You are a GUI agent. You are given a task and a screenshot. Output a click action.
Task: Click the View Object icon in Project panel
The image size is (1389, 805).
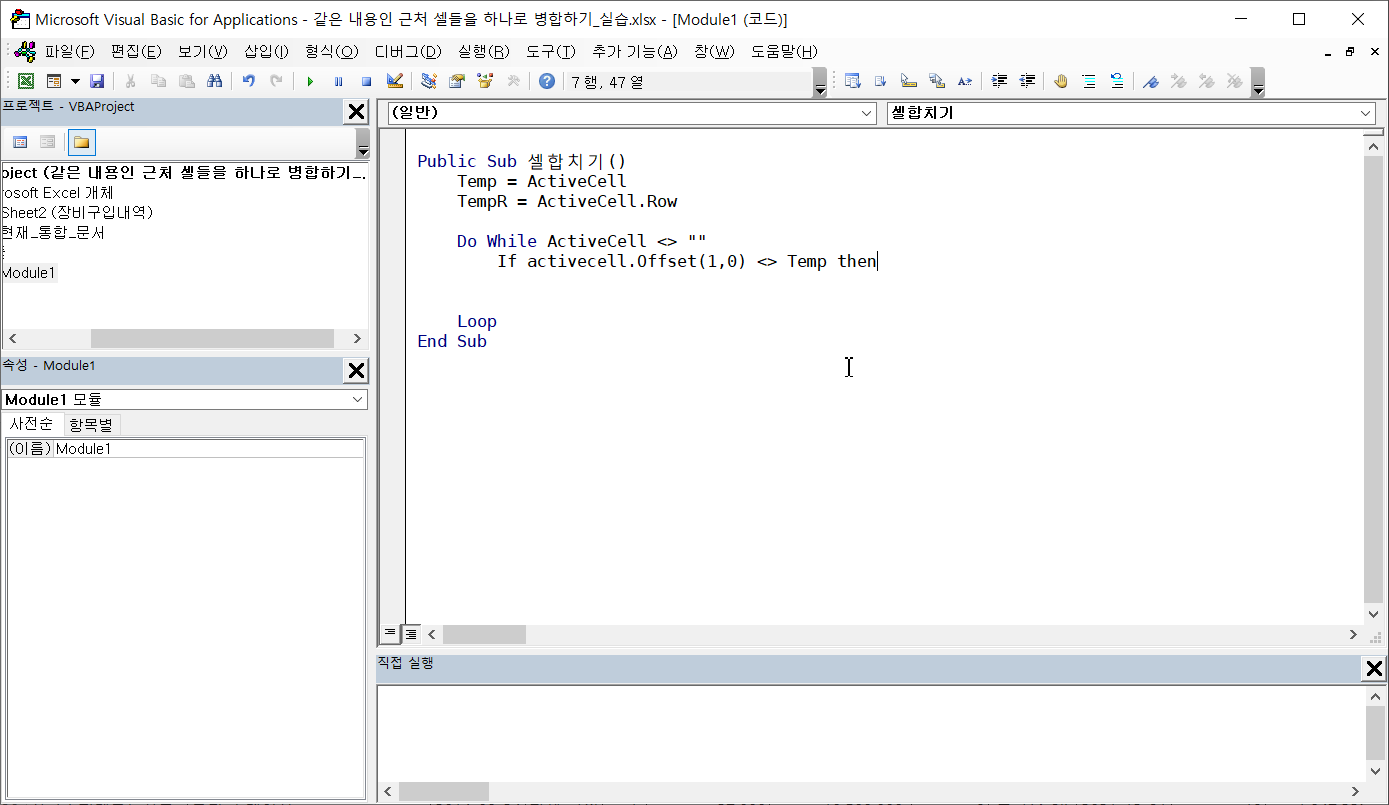47,142
